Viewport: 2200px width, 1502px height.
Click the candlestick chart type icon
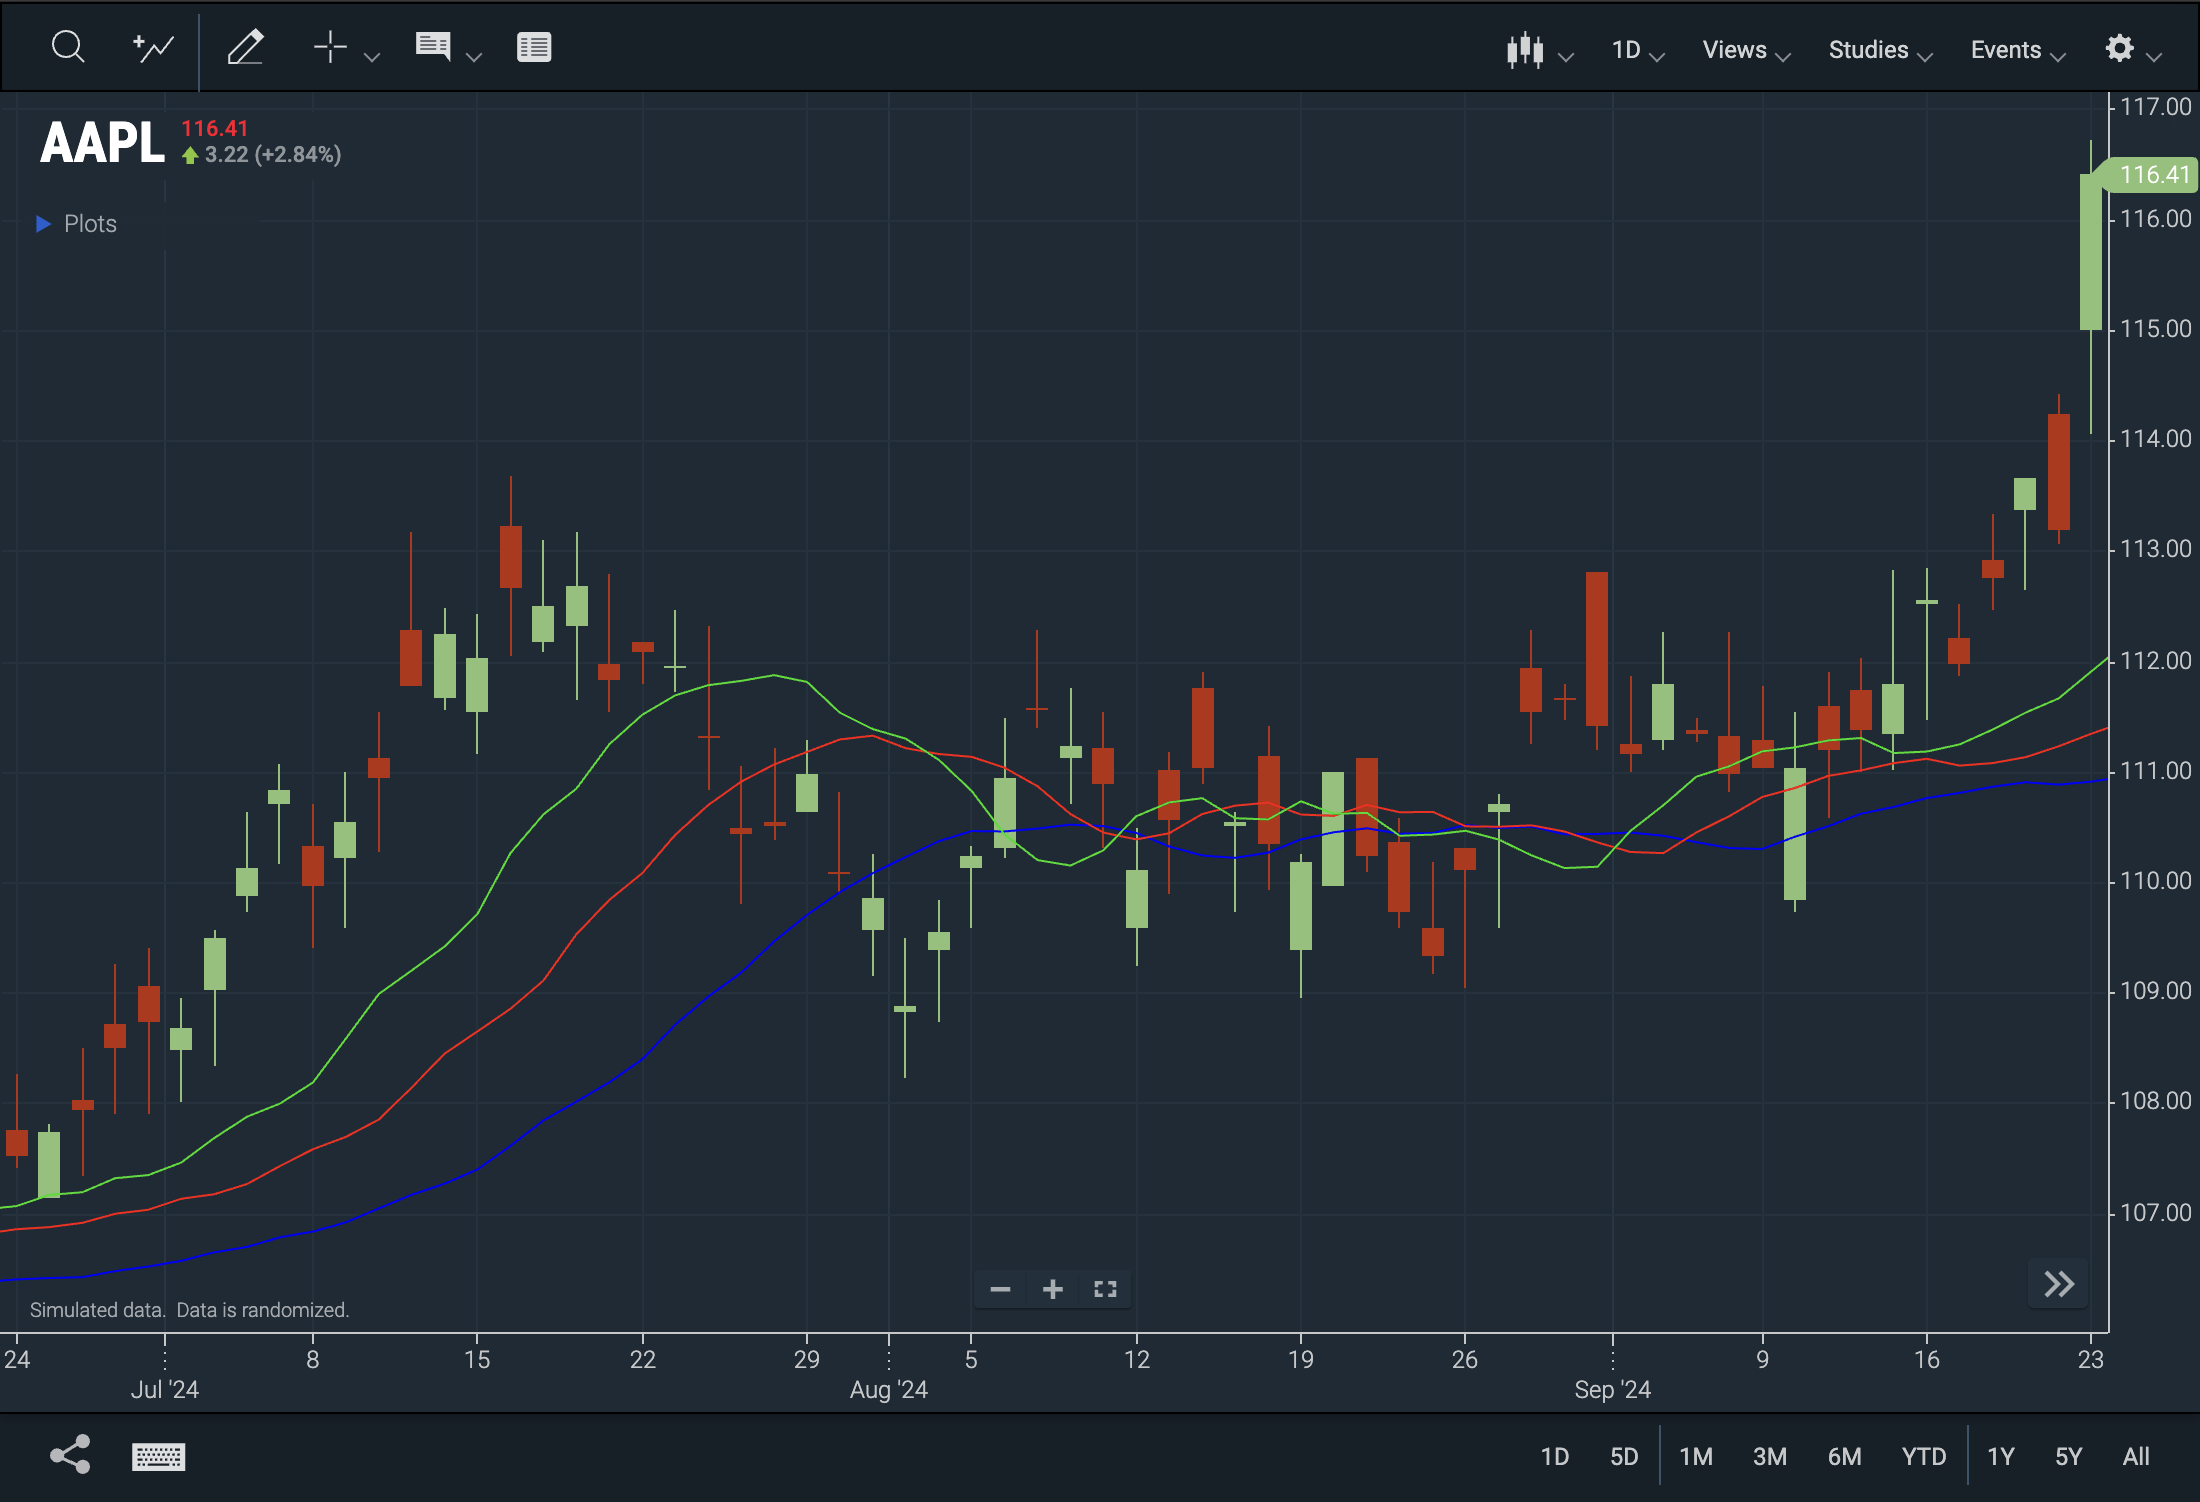pos(1525,50)
